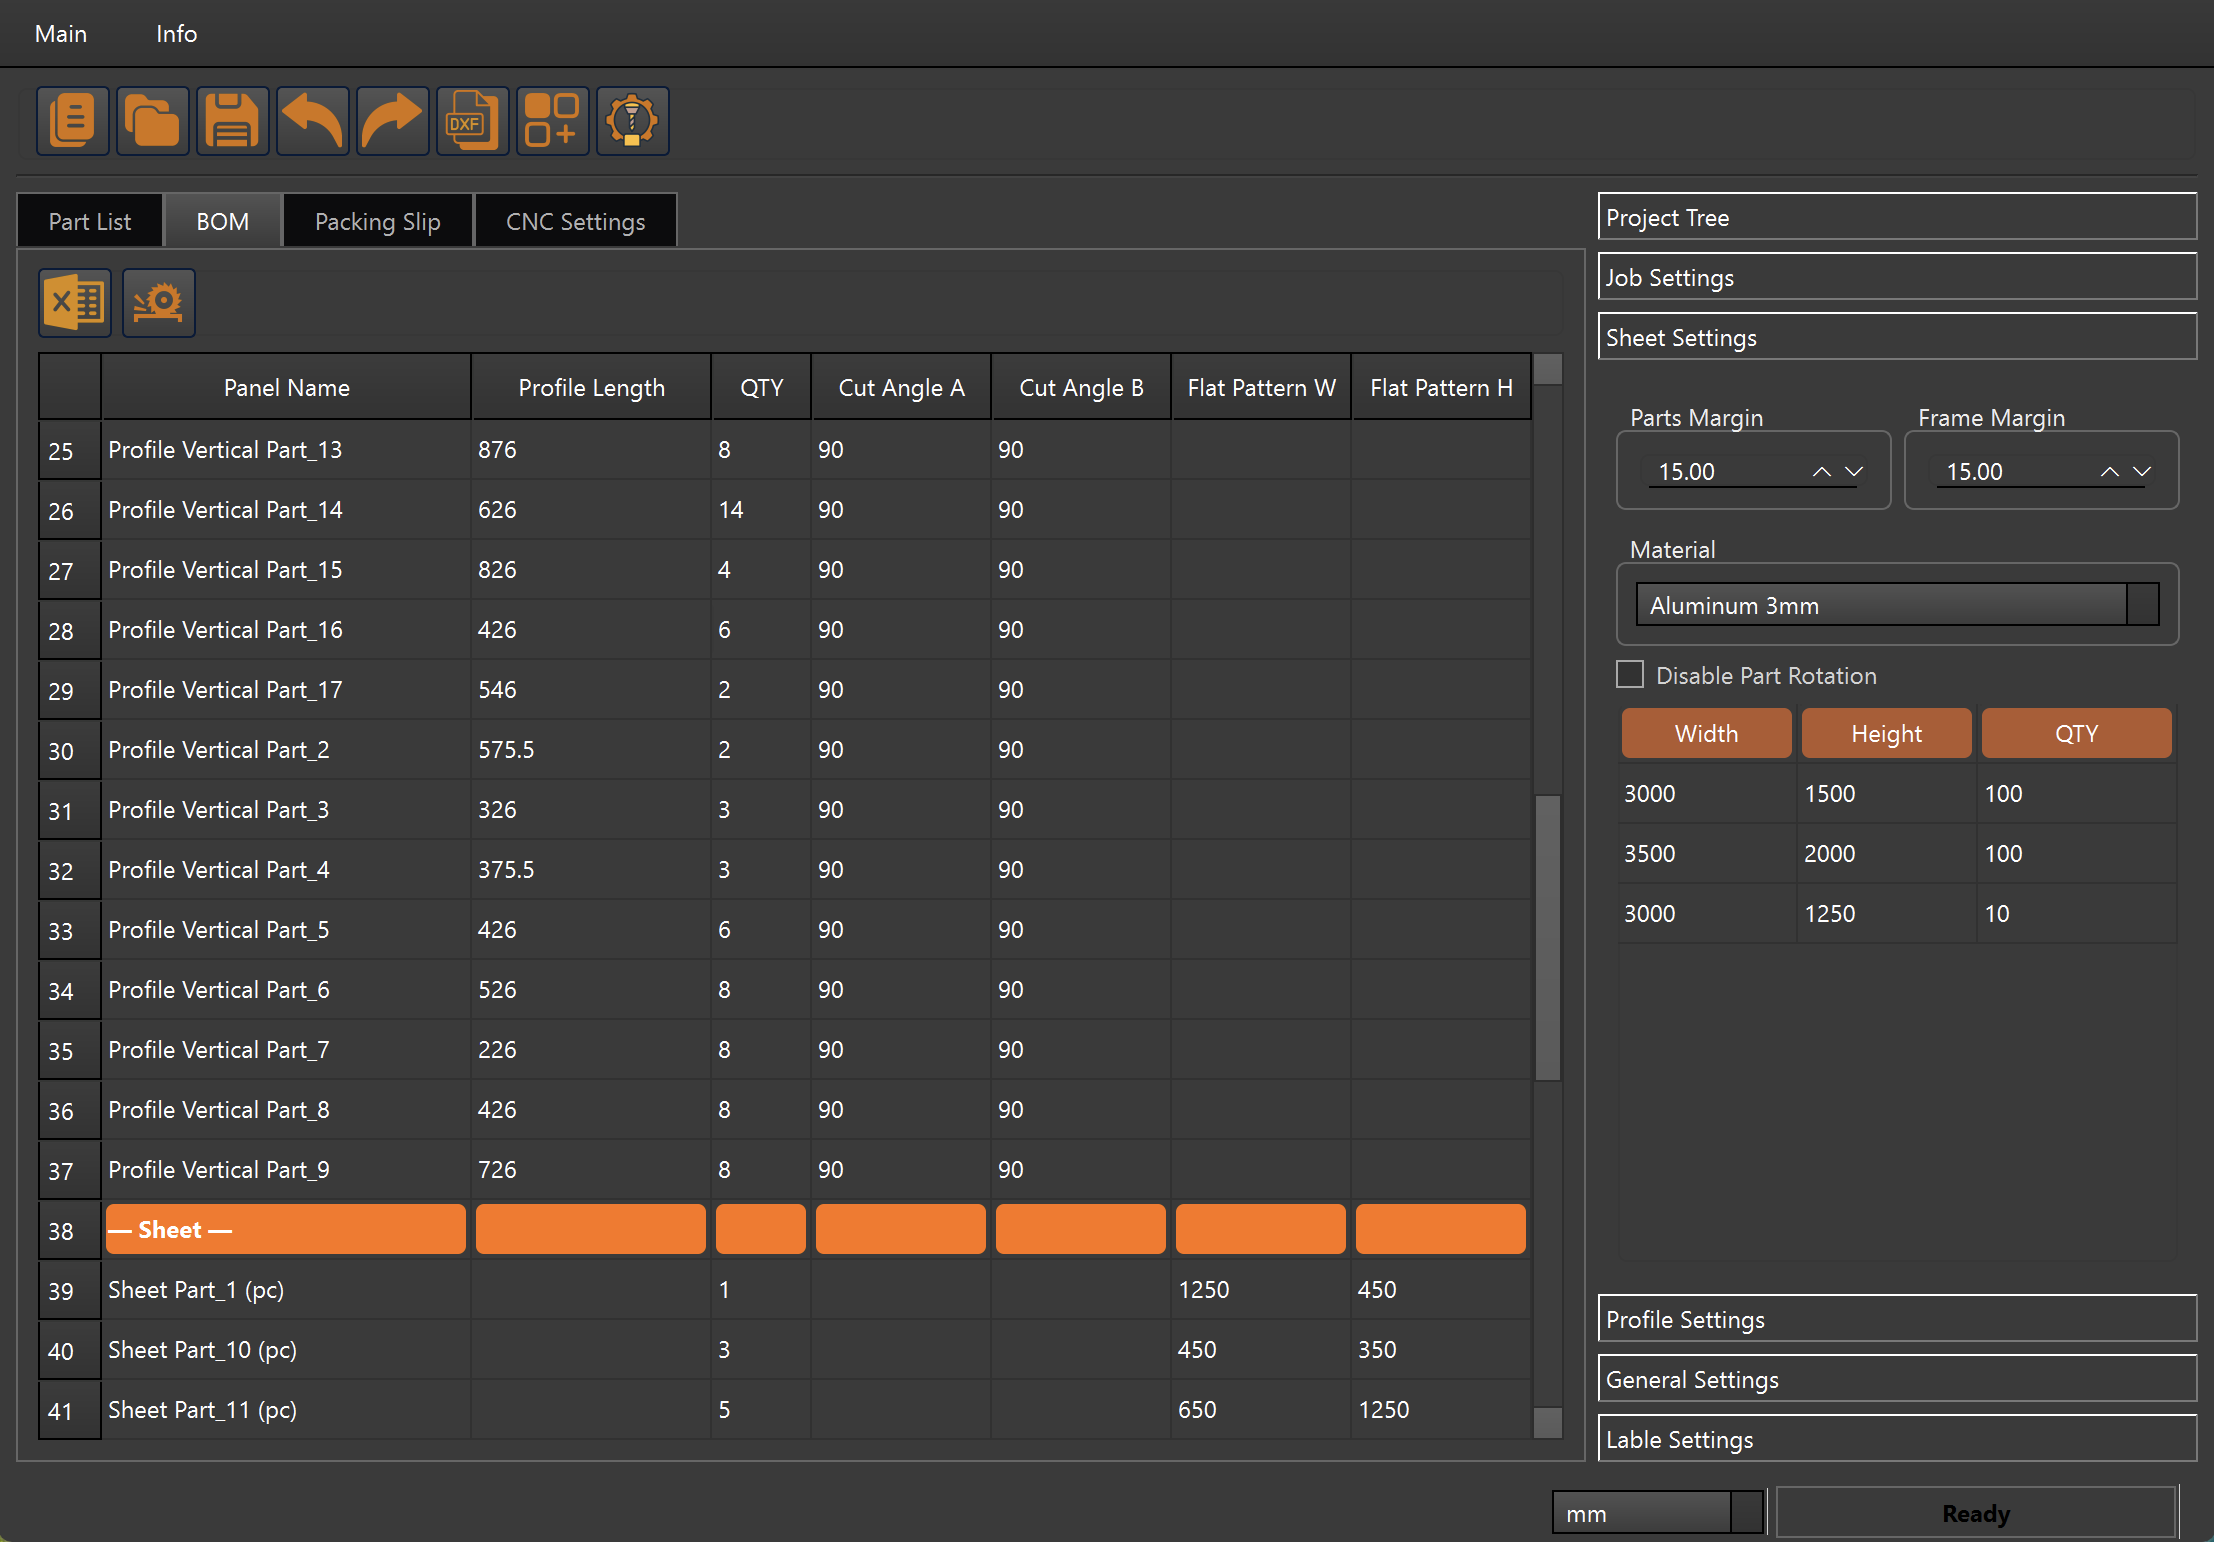
Task: Click the add panels grid icon
Action: pos(552,121)
